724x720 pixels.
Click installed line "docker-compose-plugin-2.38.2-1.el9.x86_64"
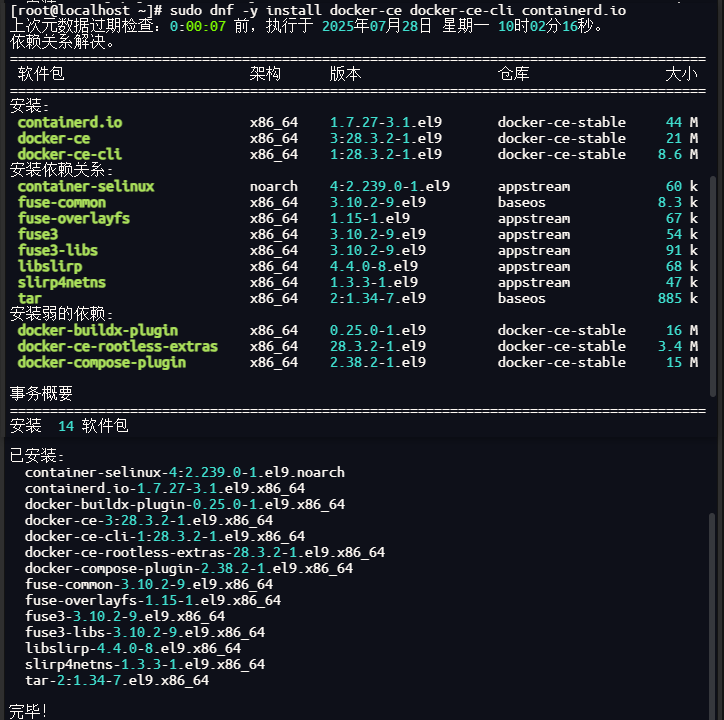click(189, 569)
